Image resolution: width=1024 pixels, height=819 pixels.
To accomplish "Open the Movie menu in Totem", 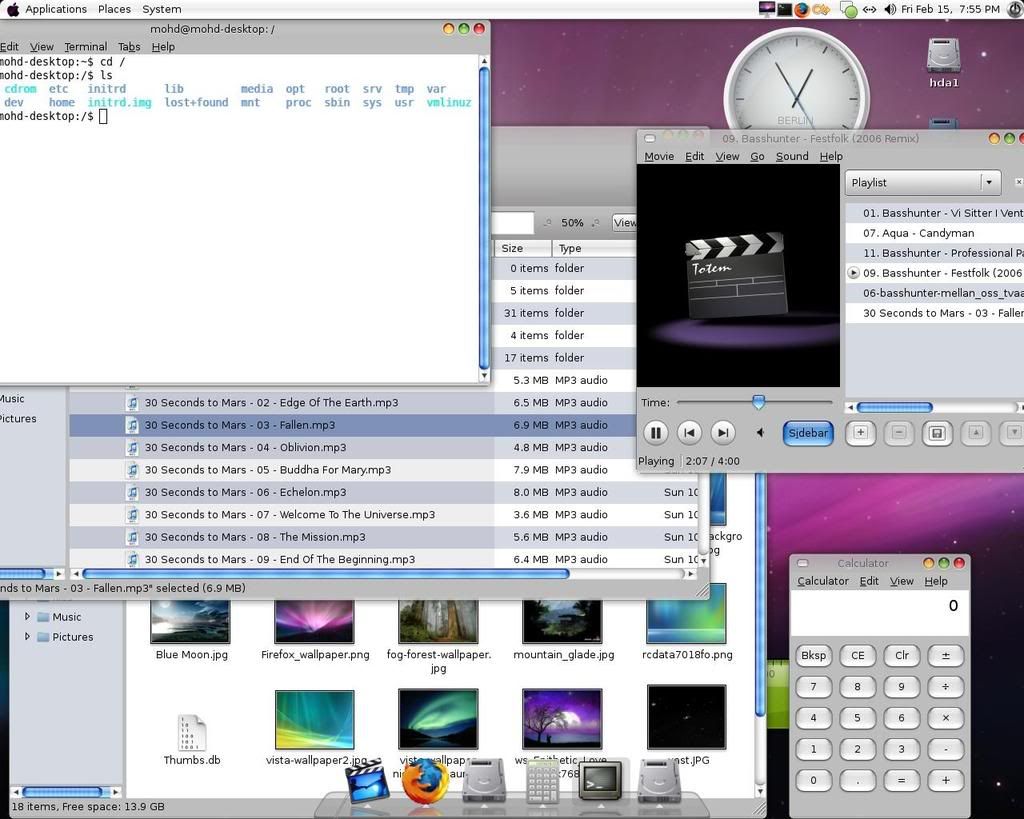I will 659,156.
